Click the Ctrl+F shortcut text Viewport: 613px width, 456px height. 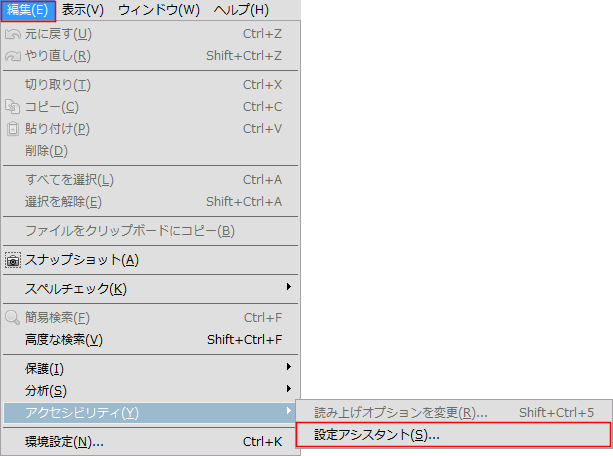pos(263,318)
